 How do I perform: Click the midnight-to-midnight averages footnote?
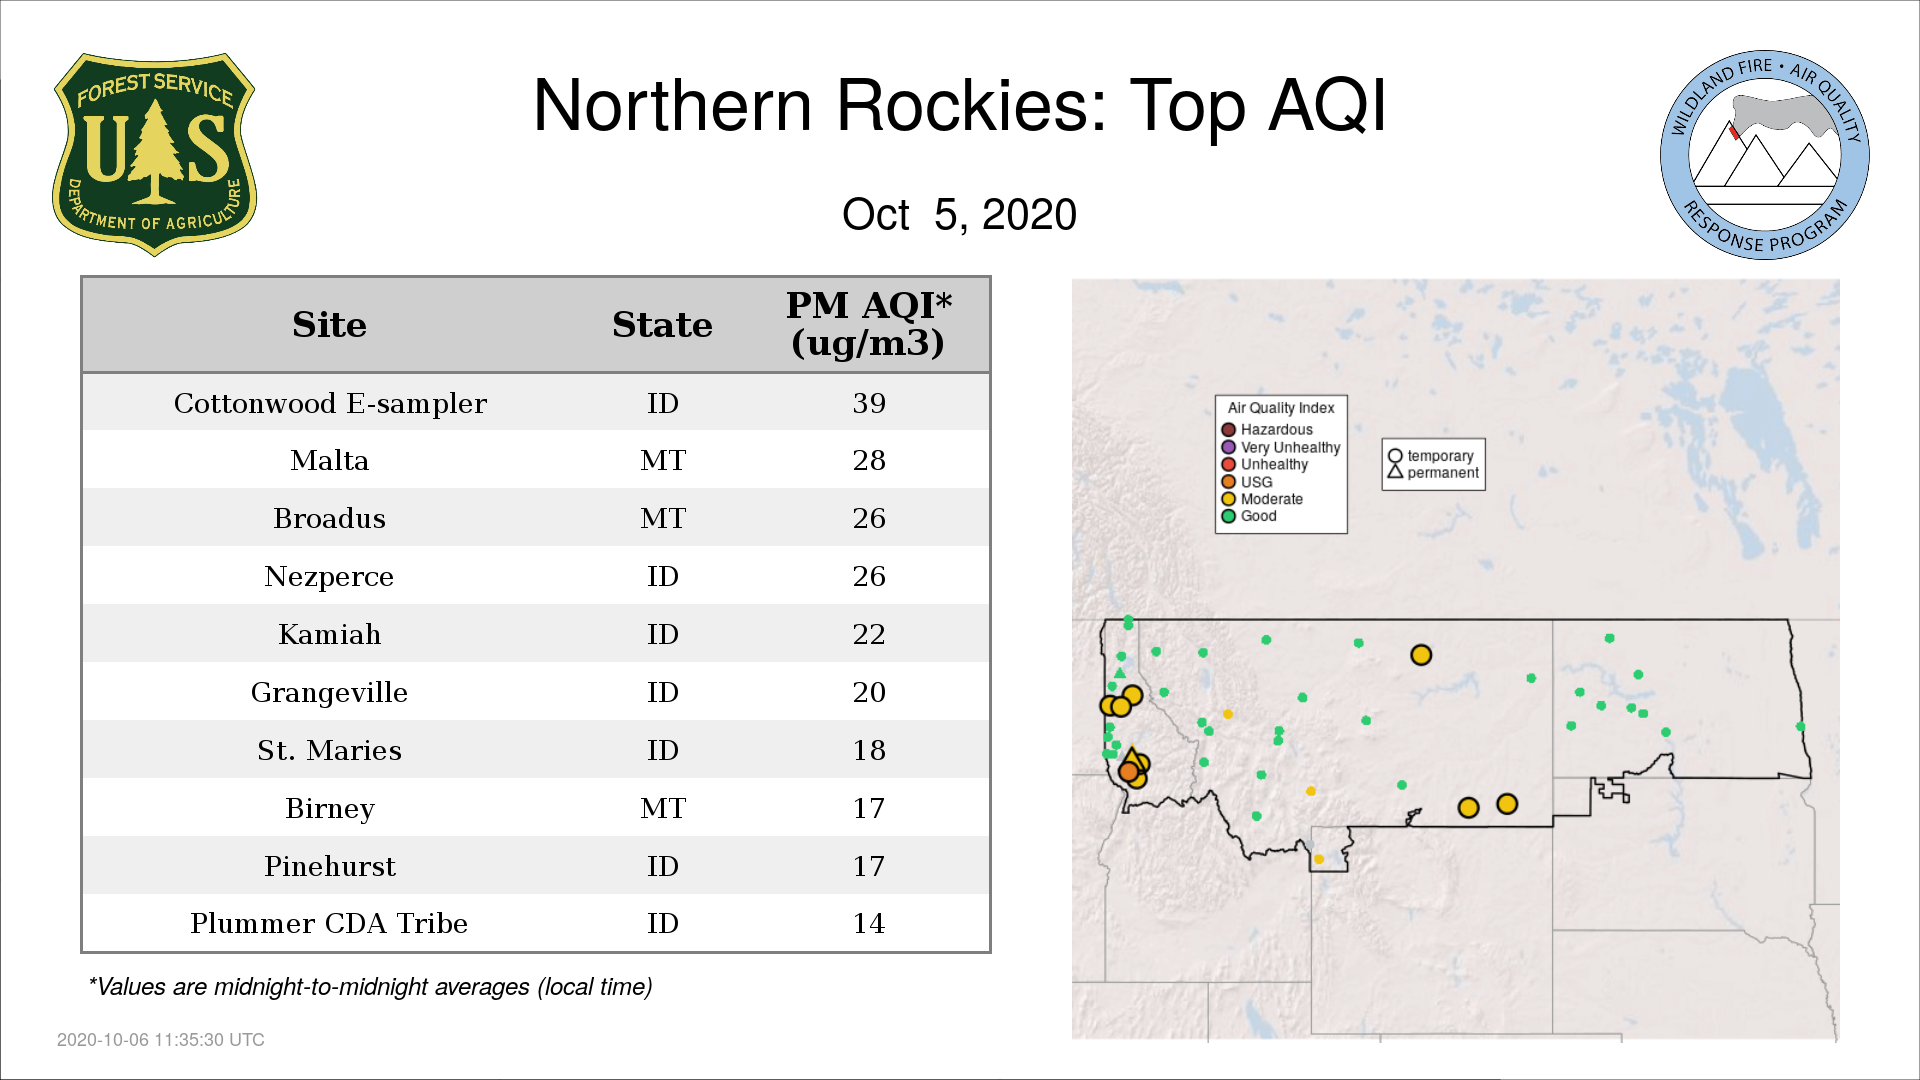click(x=370, y=987)
